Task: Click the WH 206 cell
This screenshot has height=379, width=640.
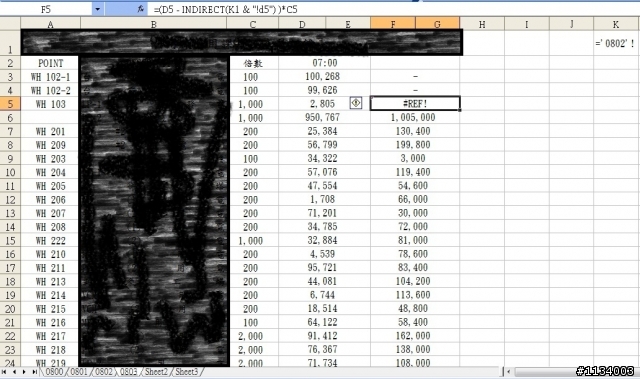Action: 51,199
